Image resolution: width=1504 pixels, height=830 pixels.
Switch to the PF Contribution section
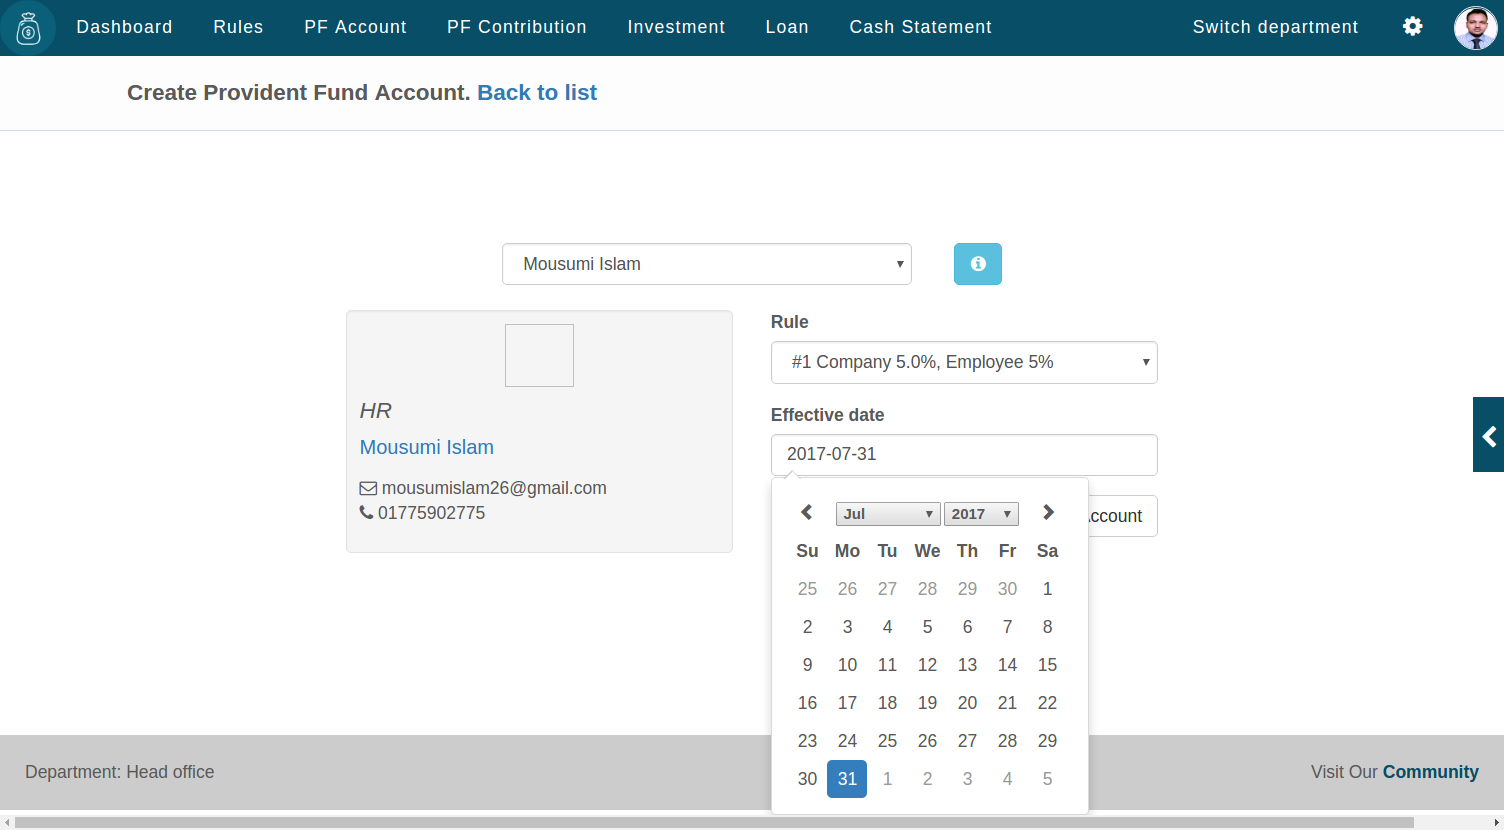pyautogui.click(x=516, y=27)
